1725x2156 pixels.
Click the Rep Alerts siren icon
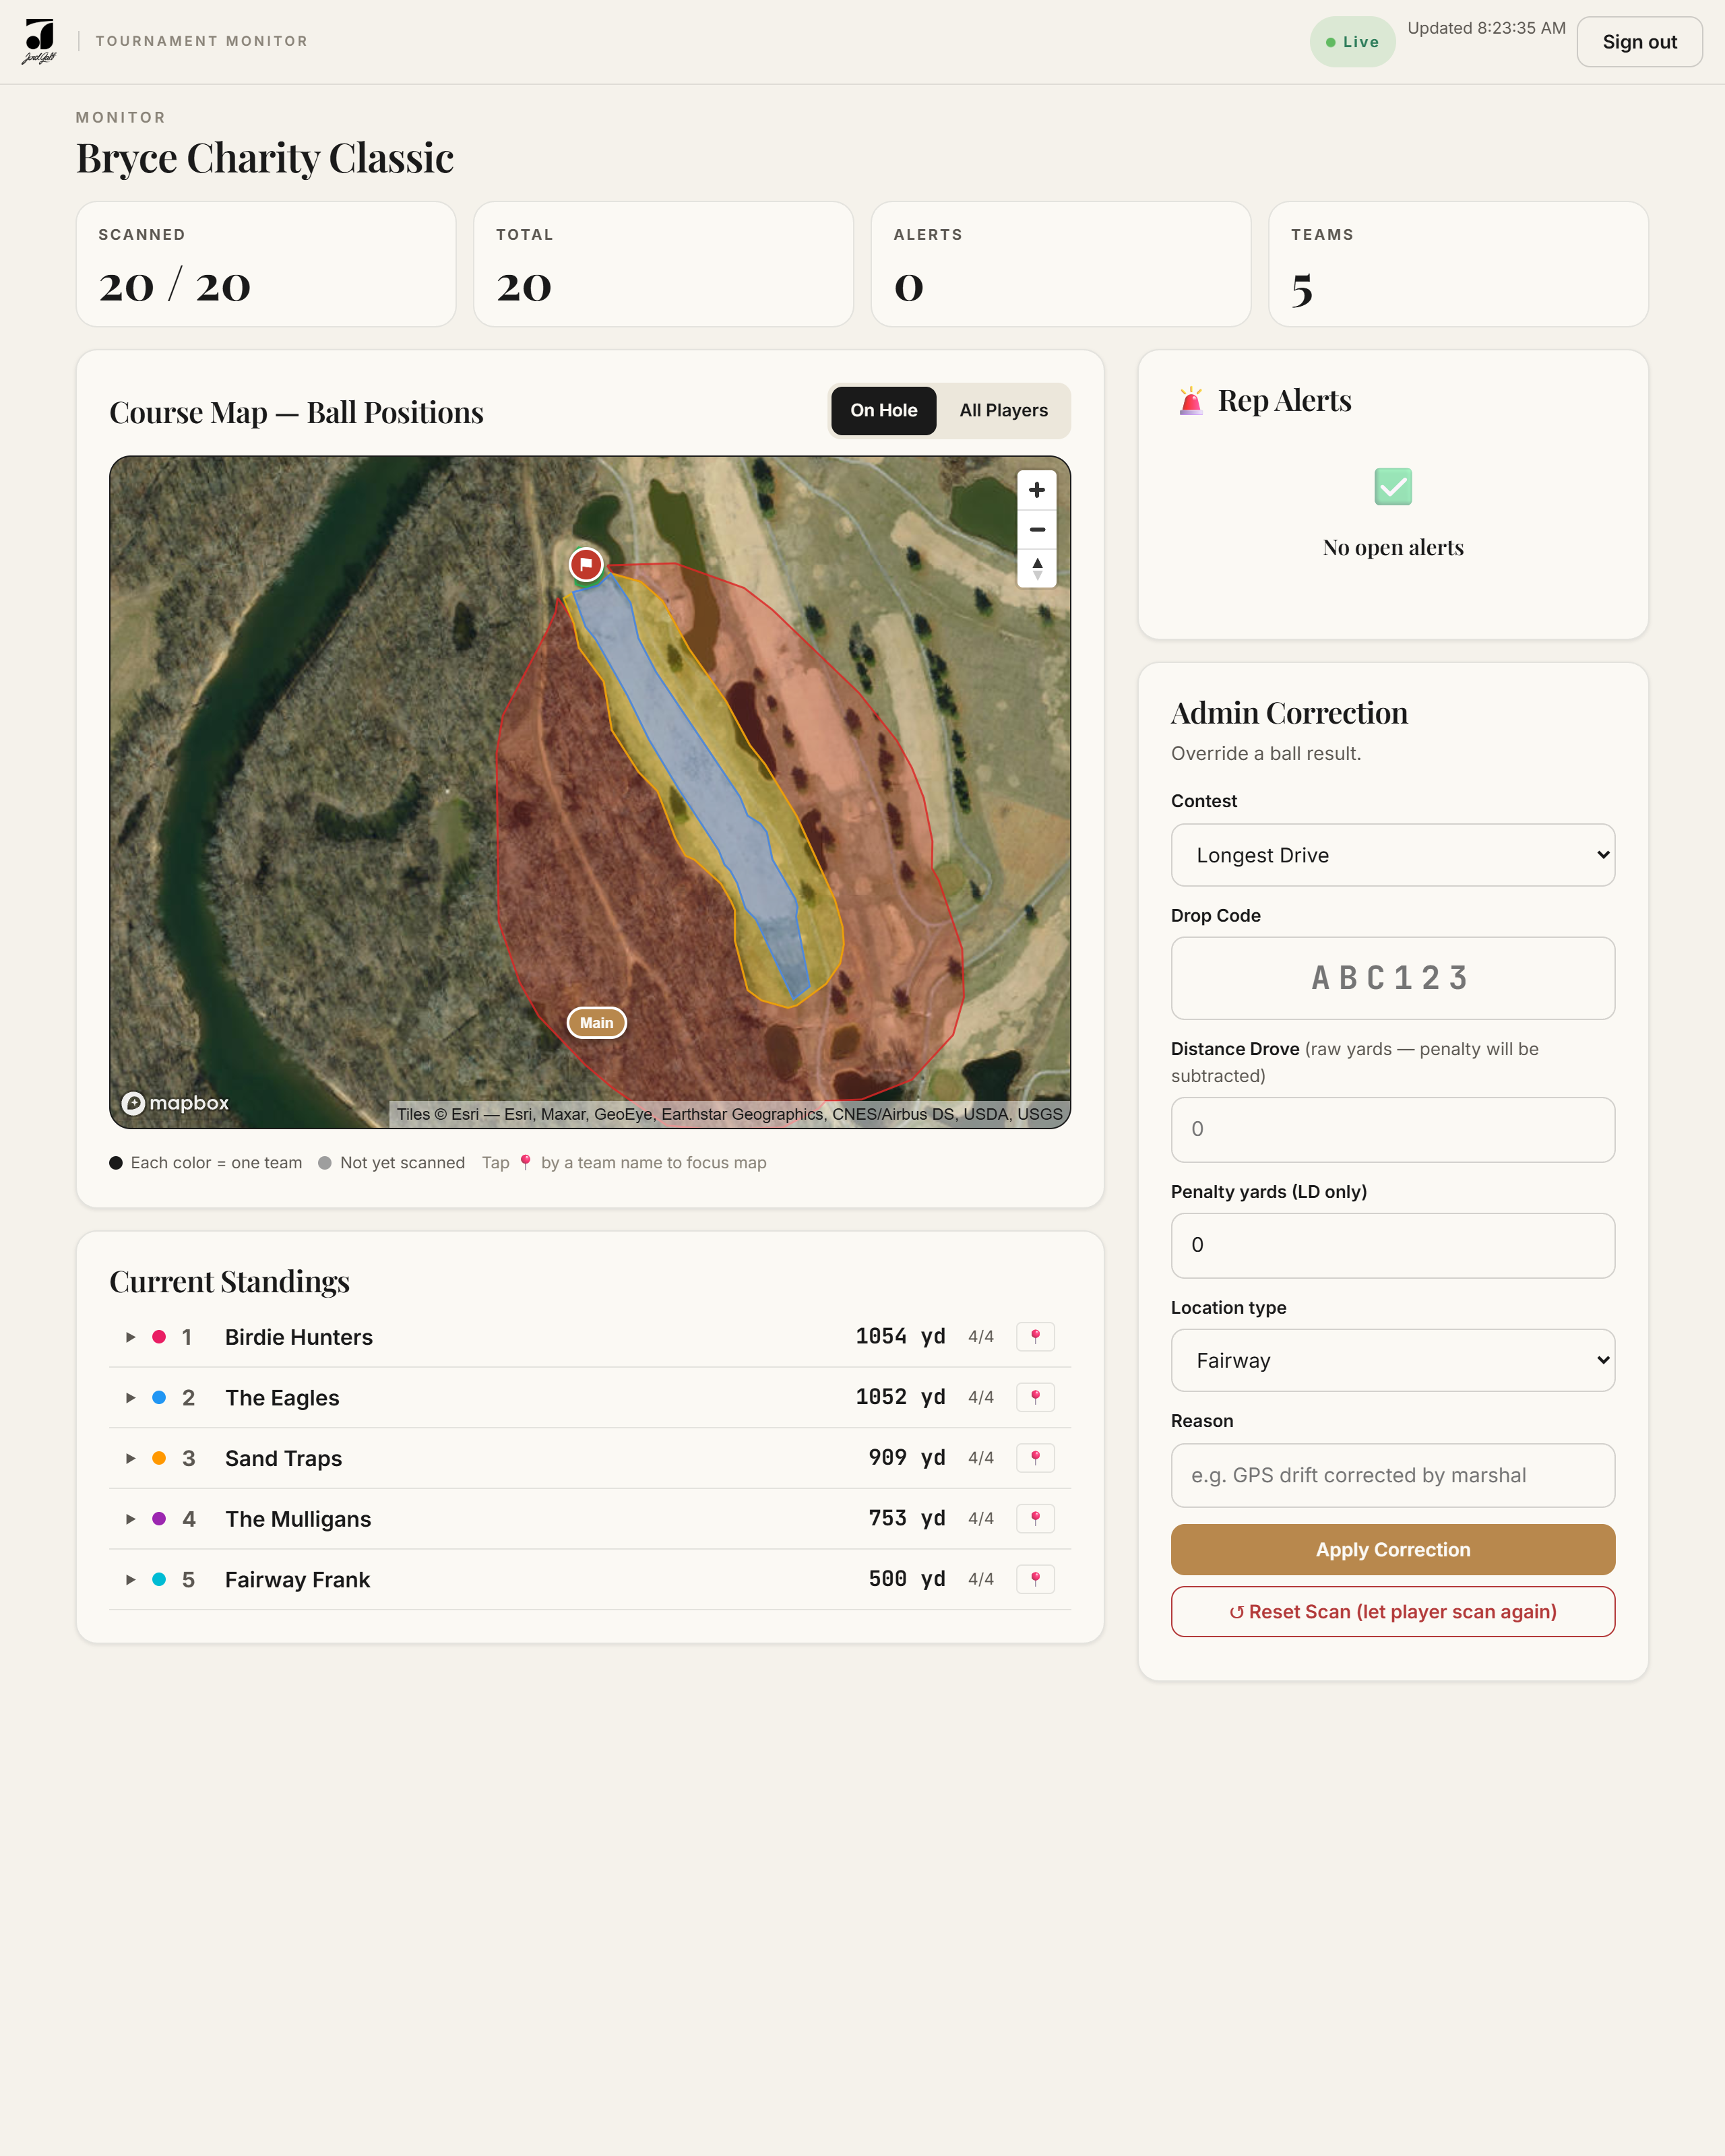click(1190, 401)
